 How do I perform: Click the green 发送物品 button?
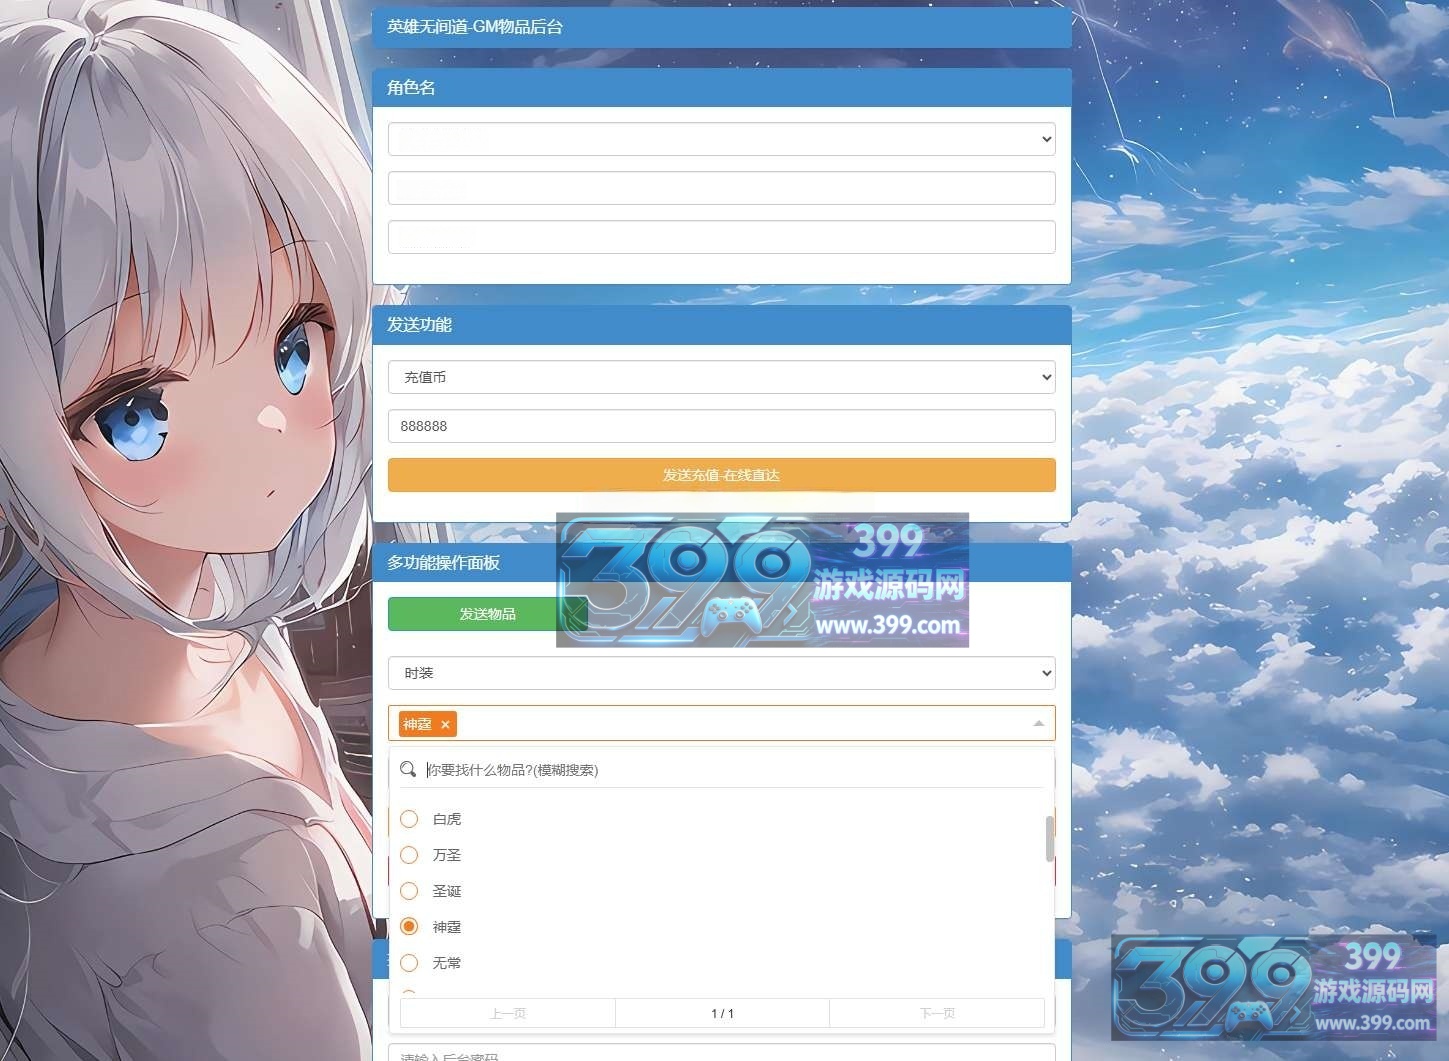(x=487, y=614)
